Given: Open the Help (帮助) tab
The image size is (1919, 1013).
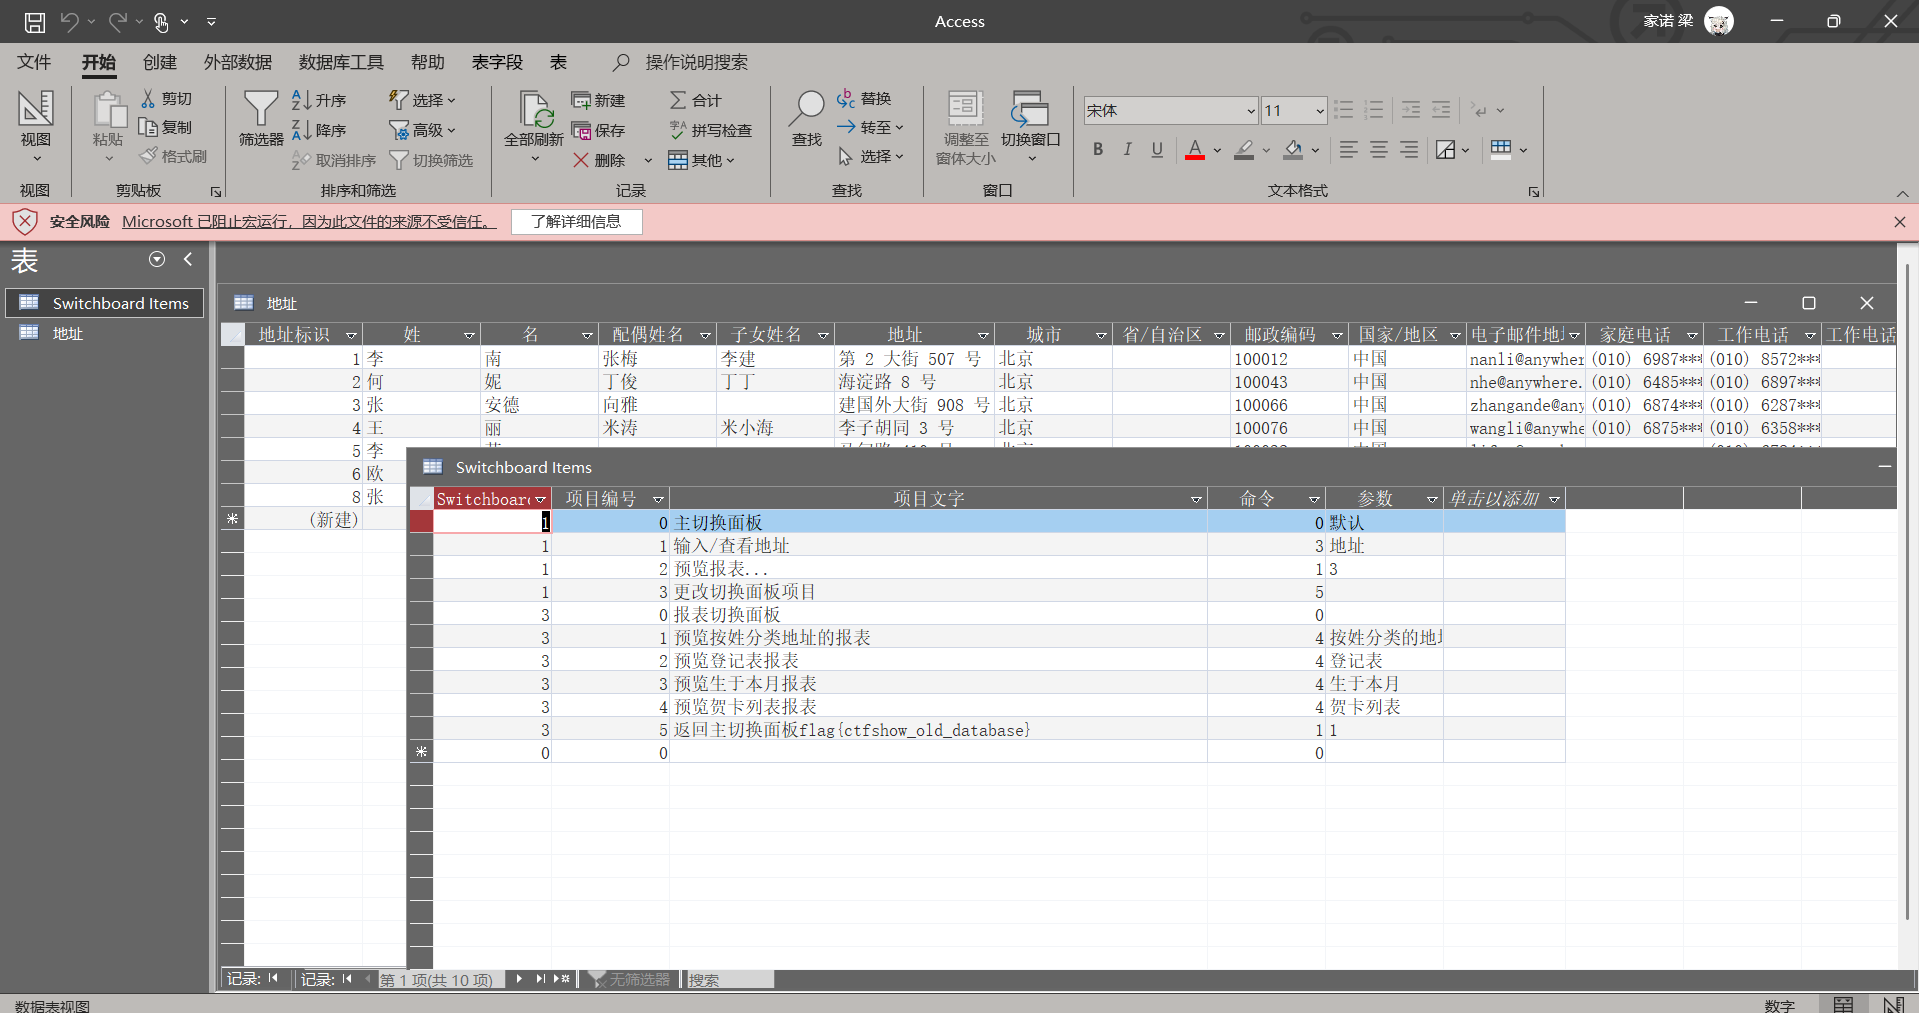Looking at the screenshot, I should (428, 62).
